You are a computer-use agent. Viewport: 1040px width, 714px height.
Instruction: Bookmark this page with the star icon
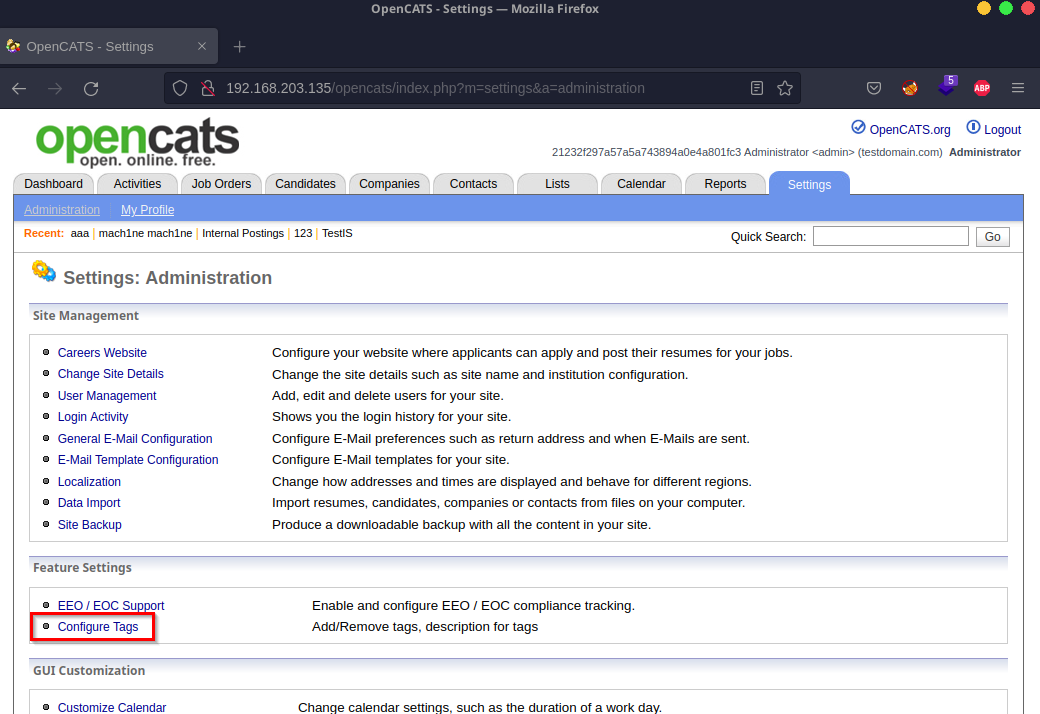pos(785,88)
